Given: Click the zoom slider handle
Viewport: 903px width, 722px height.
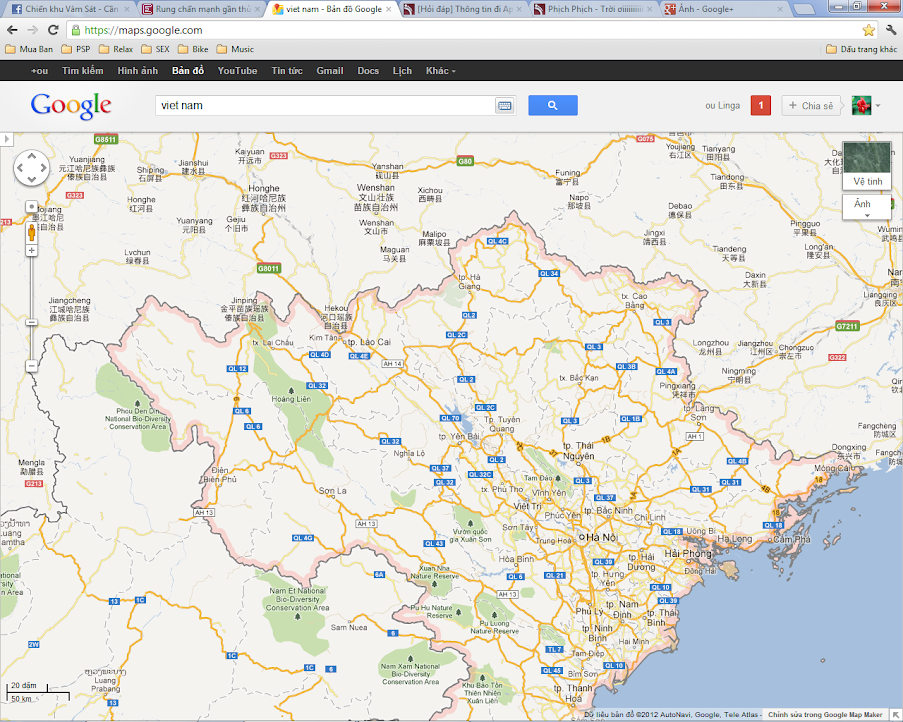Looking at the screenshot, I should tap(32, 322).
